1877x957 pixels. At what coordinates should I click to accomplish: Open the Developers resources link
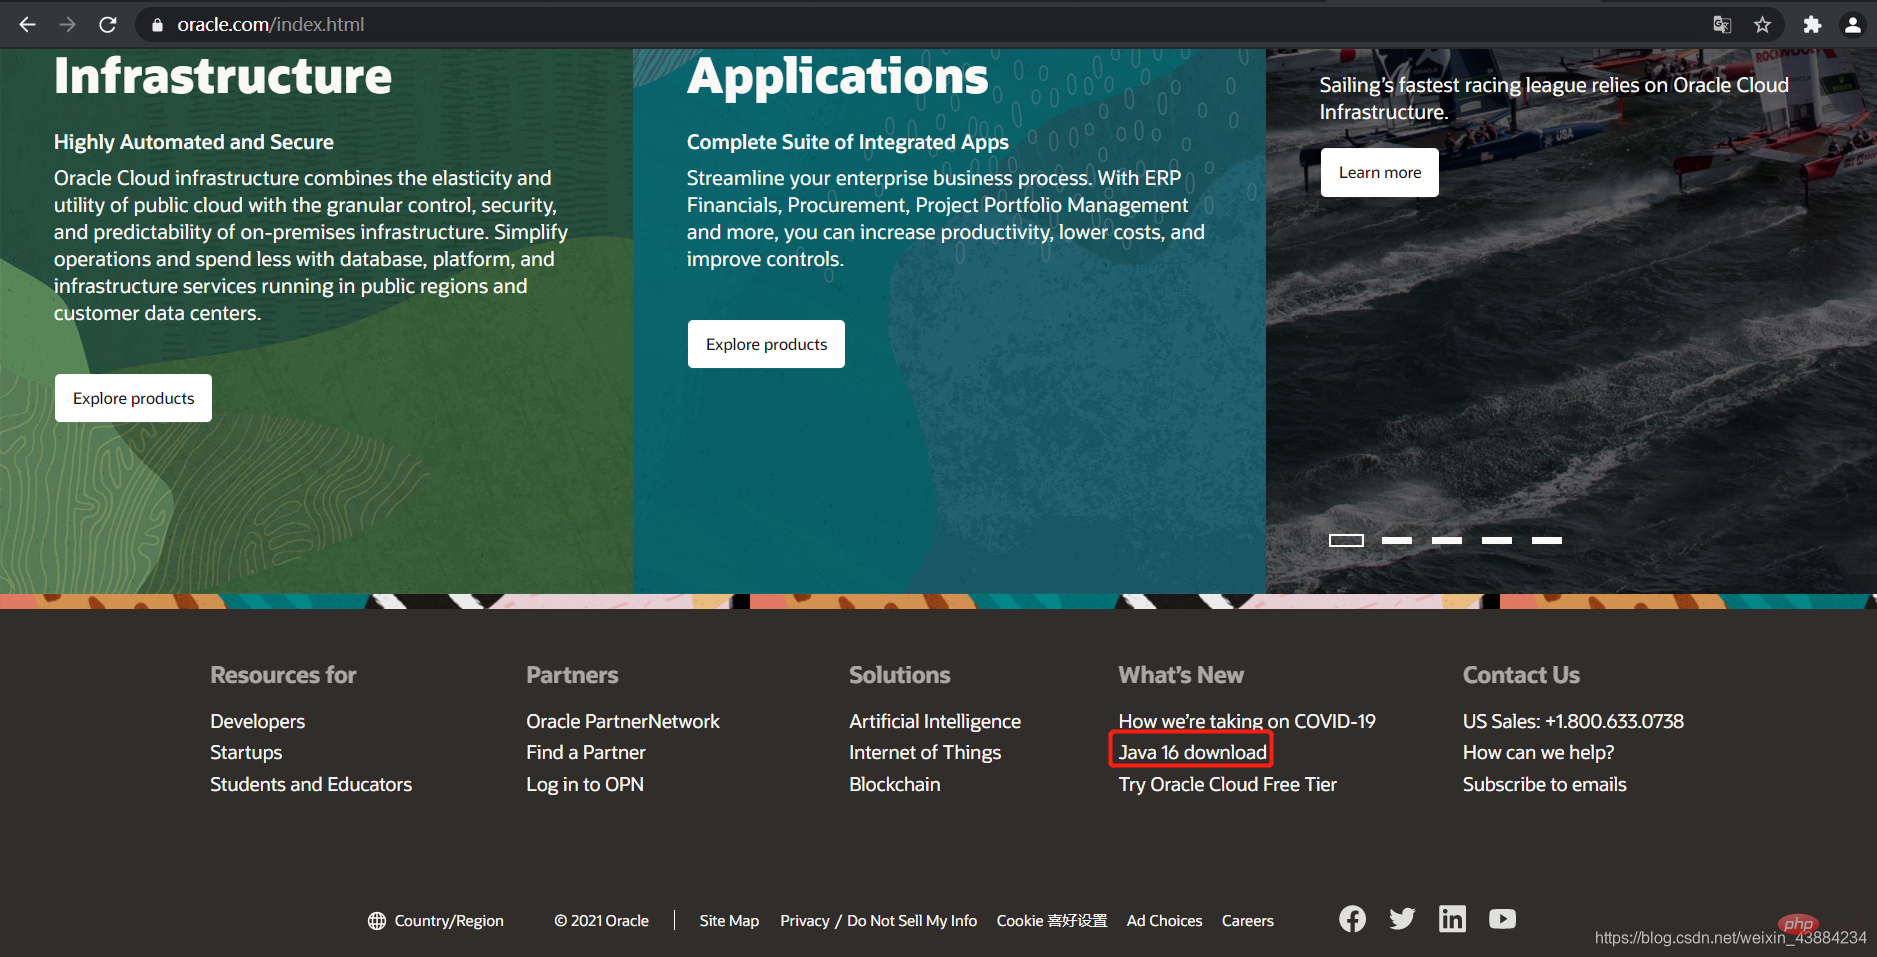(257, 721)
